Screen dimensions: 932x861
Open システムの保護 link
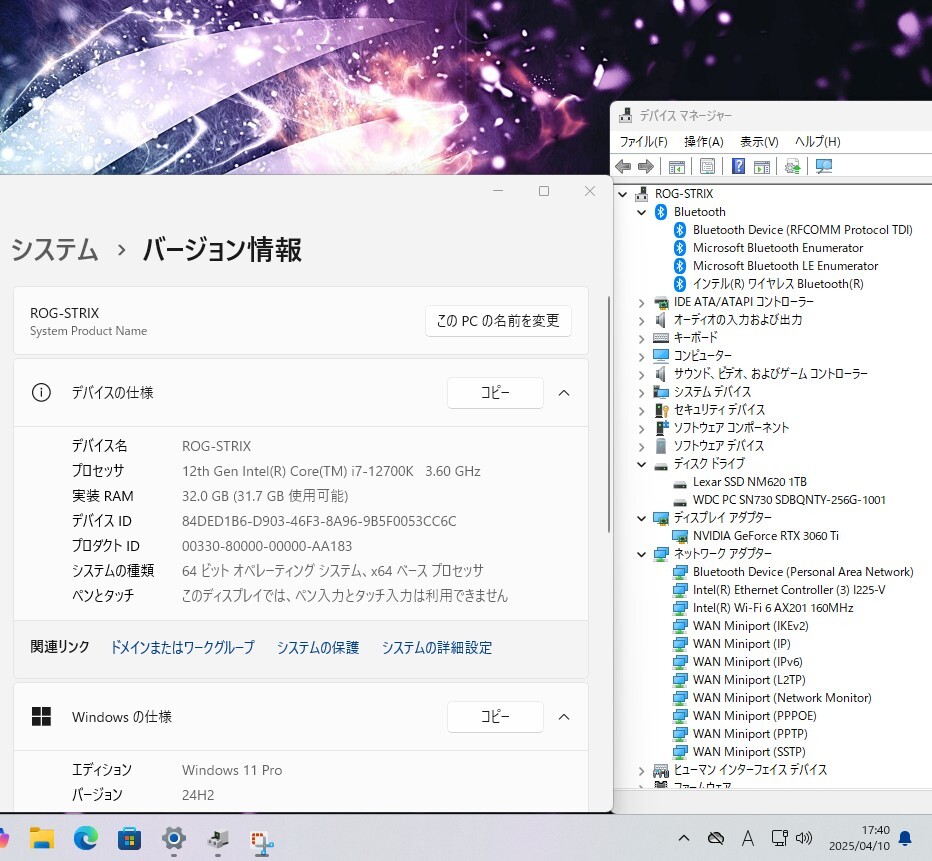(x=318, y=647)
